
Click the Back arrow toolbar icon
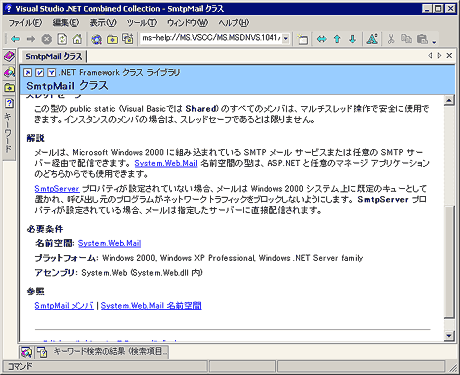tap(15, 39)
